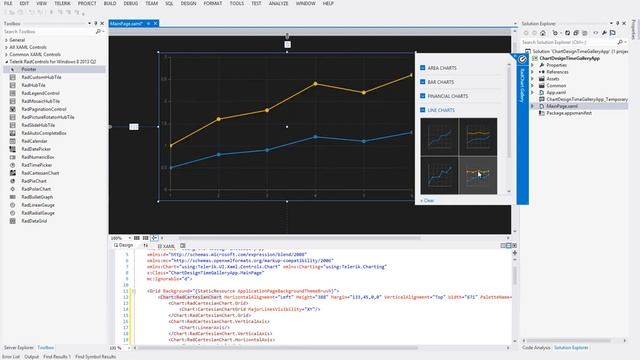Select RadLinearGauge in the Toolbox

click(38, 205)
